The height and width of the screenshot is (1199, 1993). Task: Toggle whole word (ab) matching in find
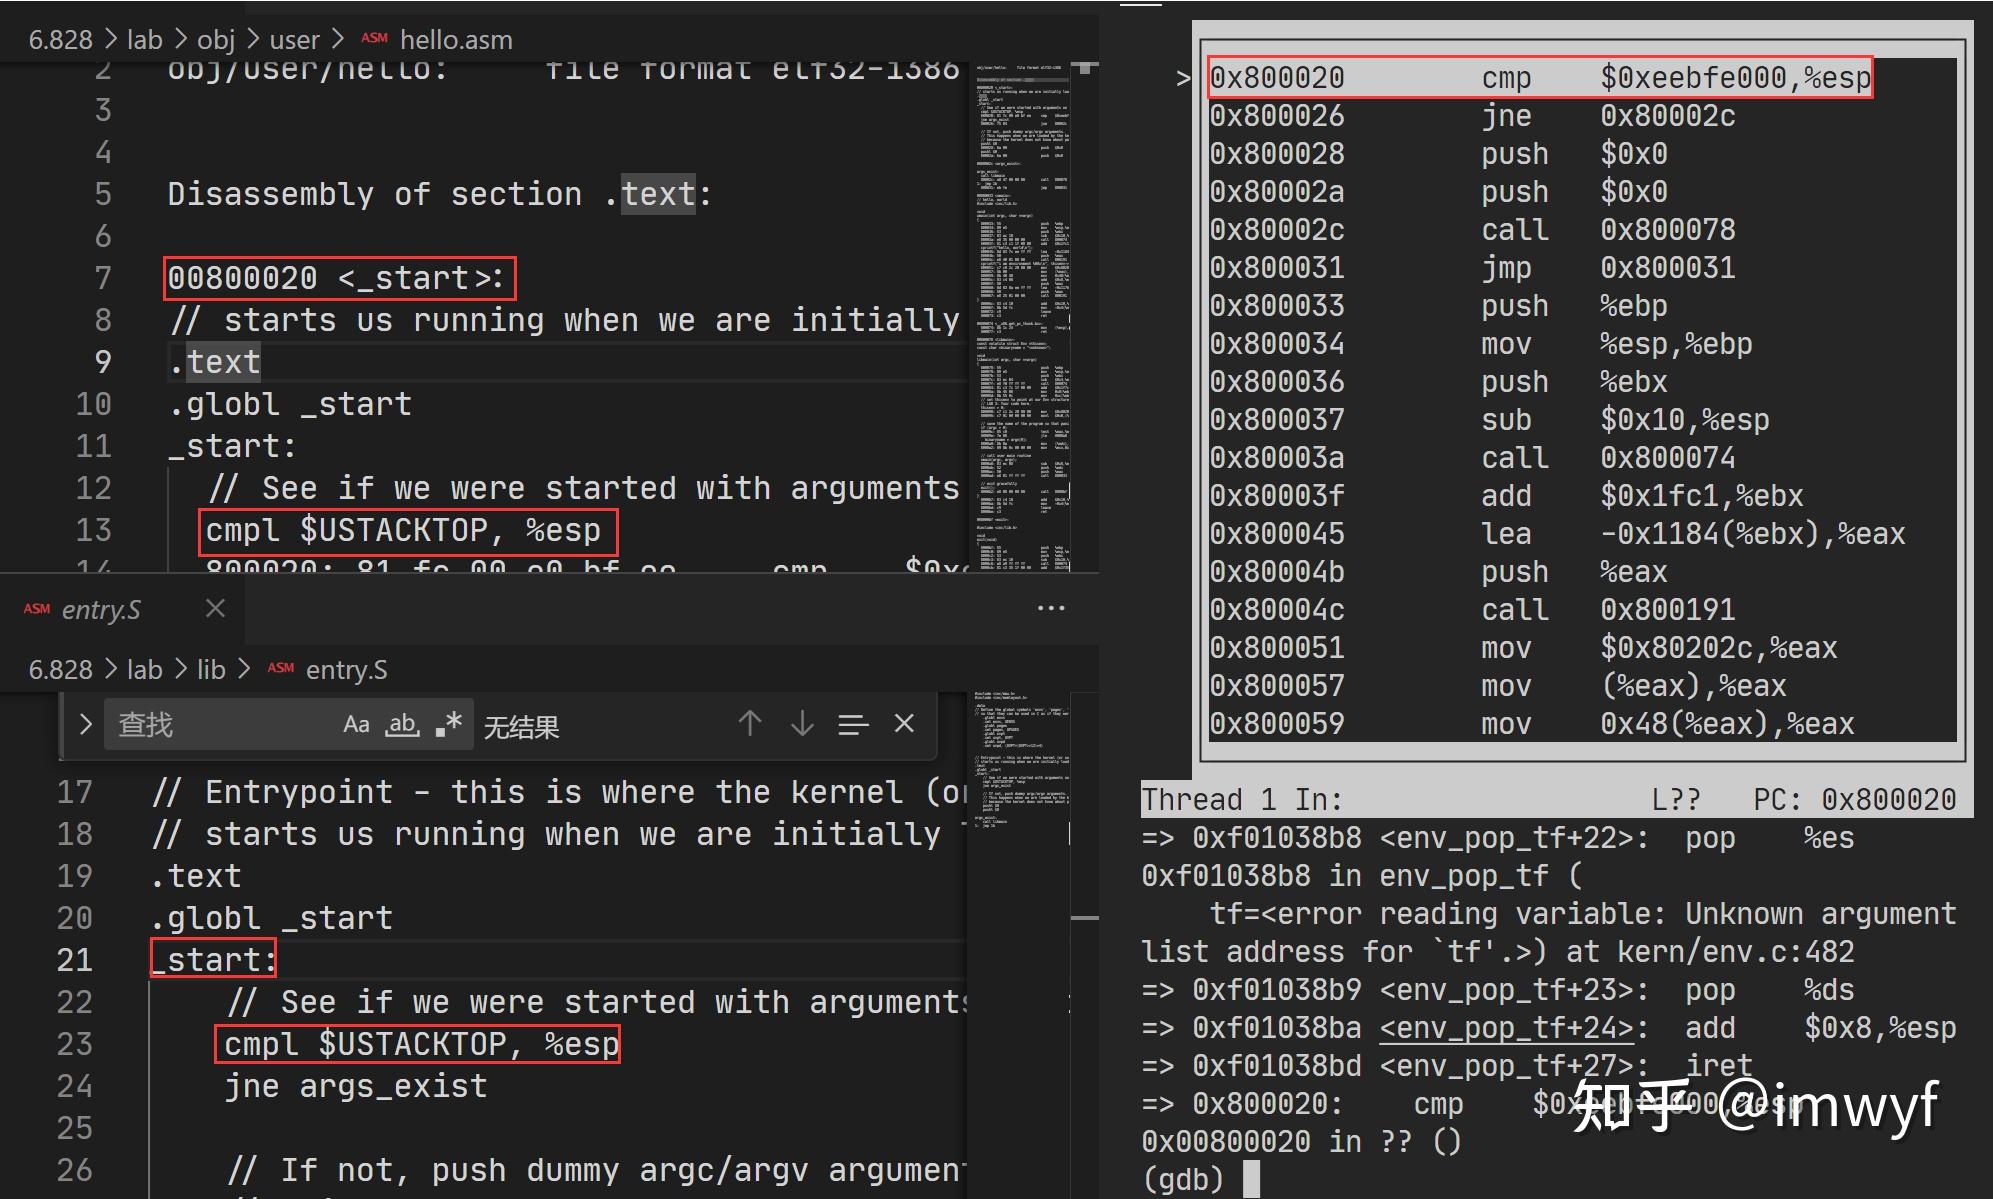tap(403, 724)
